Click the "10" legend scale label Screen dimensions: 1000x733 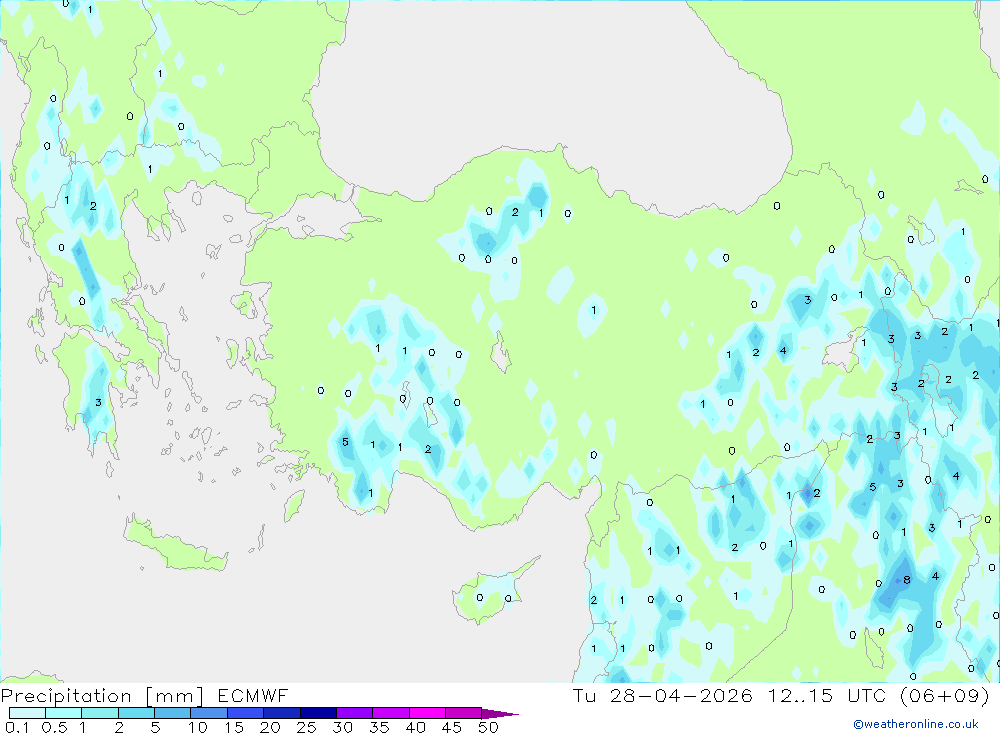[x=198, y=727]
